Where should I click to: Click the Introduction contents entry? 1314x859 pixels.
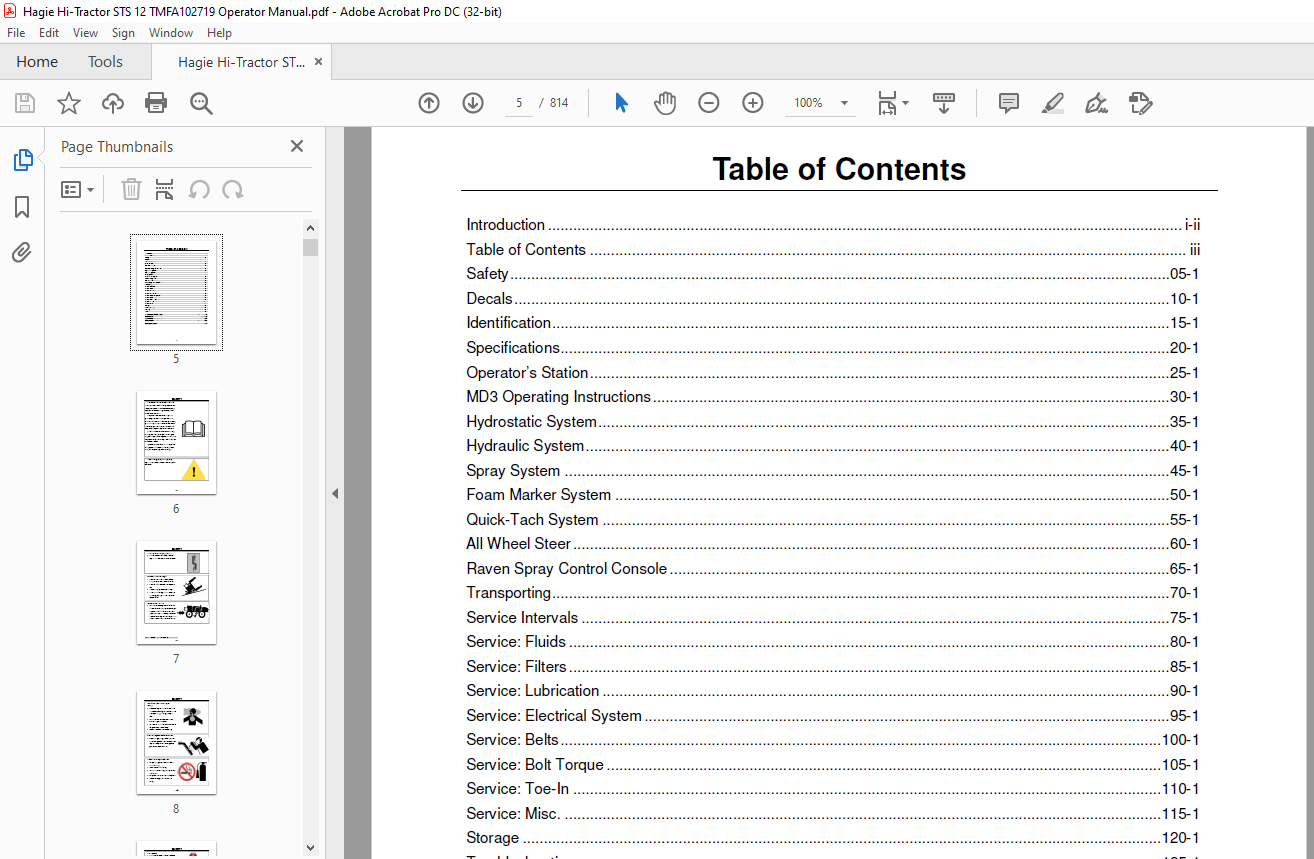click(x=832, y=225)
